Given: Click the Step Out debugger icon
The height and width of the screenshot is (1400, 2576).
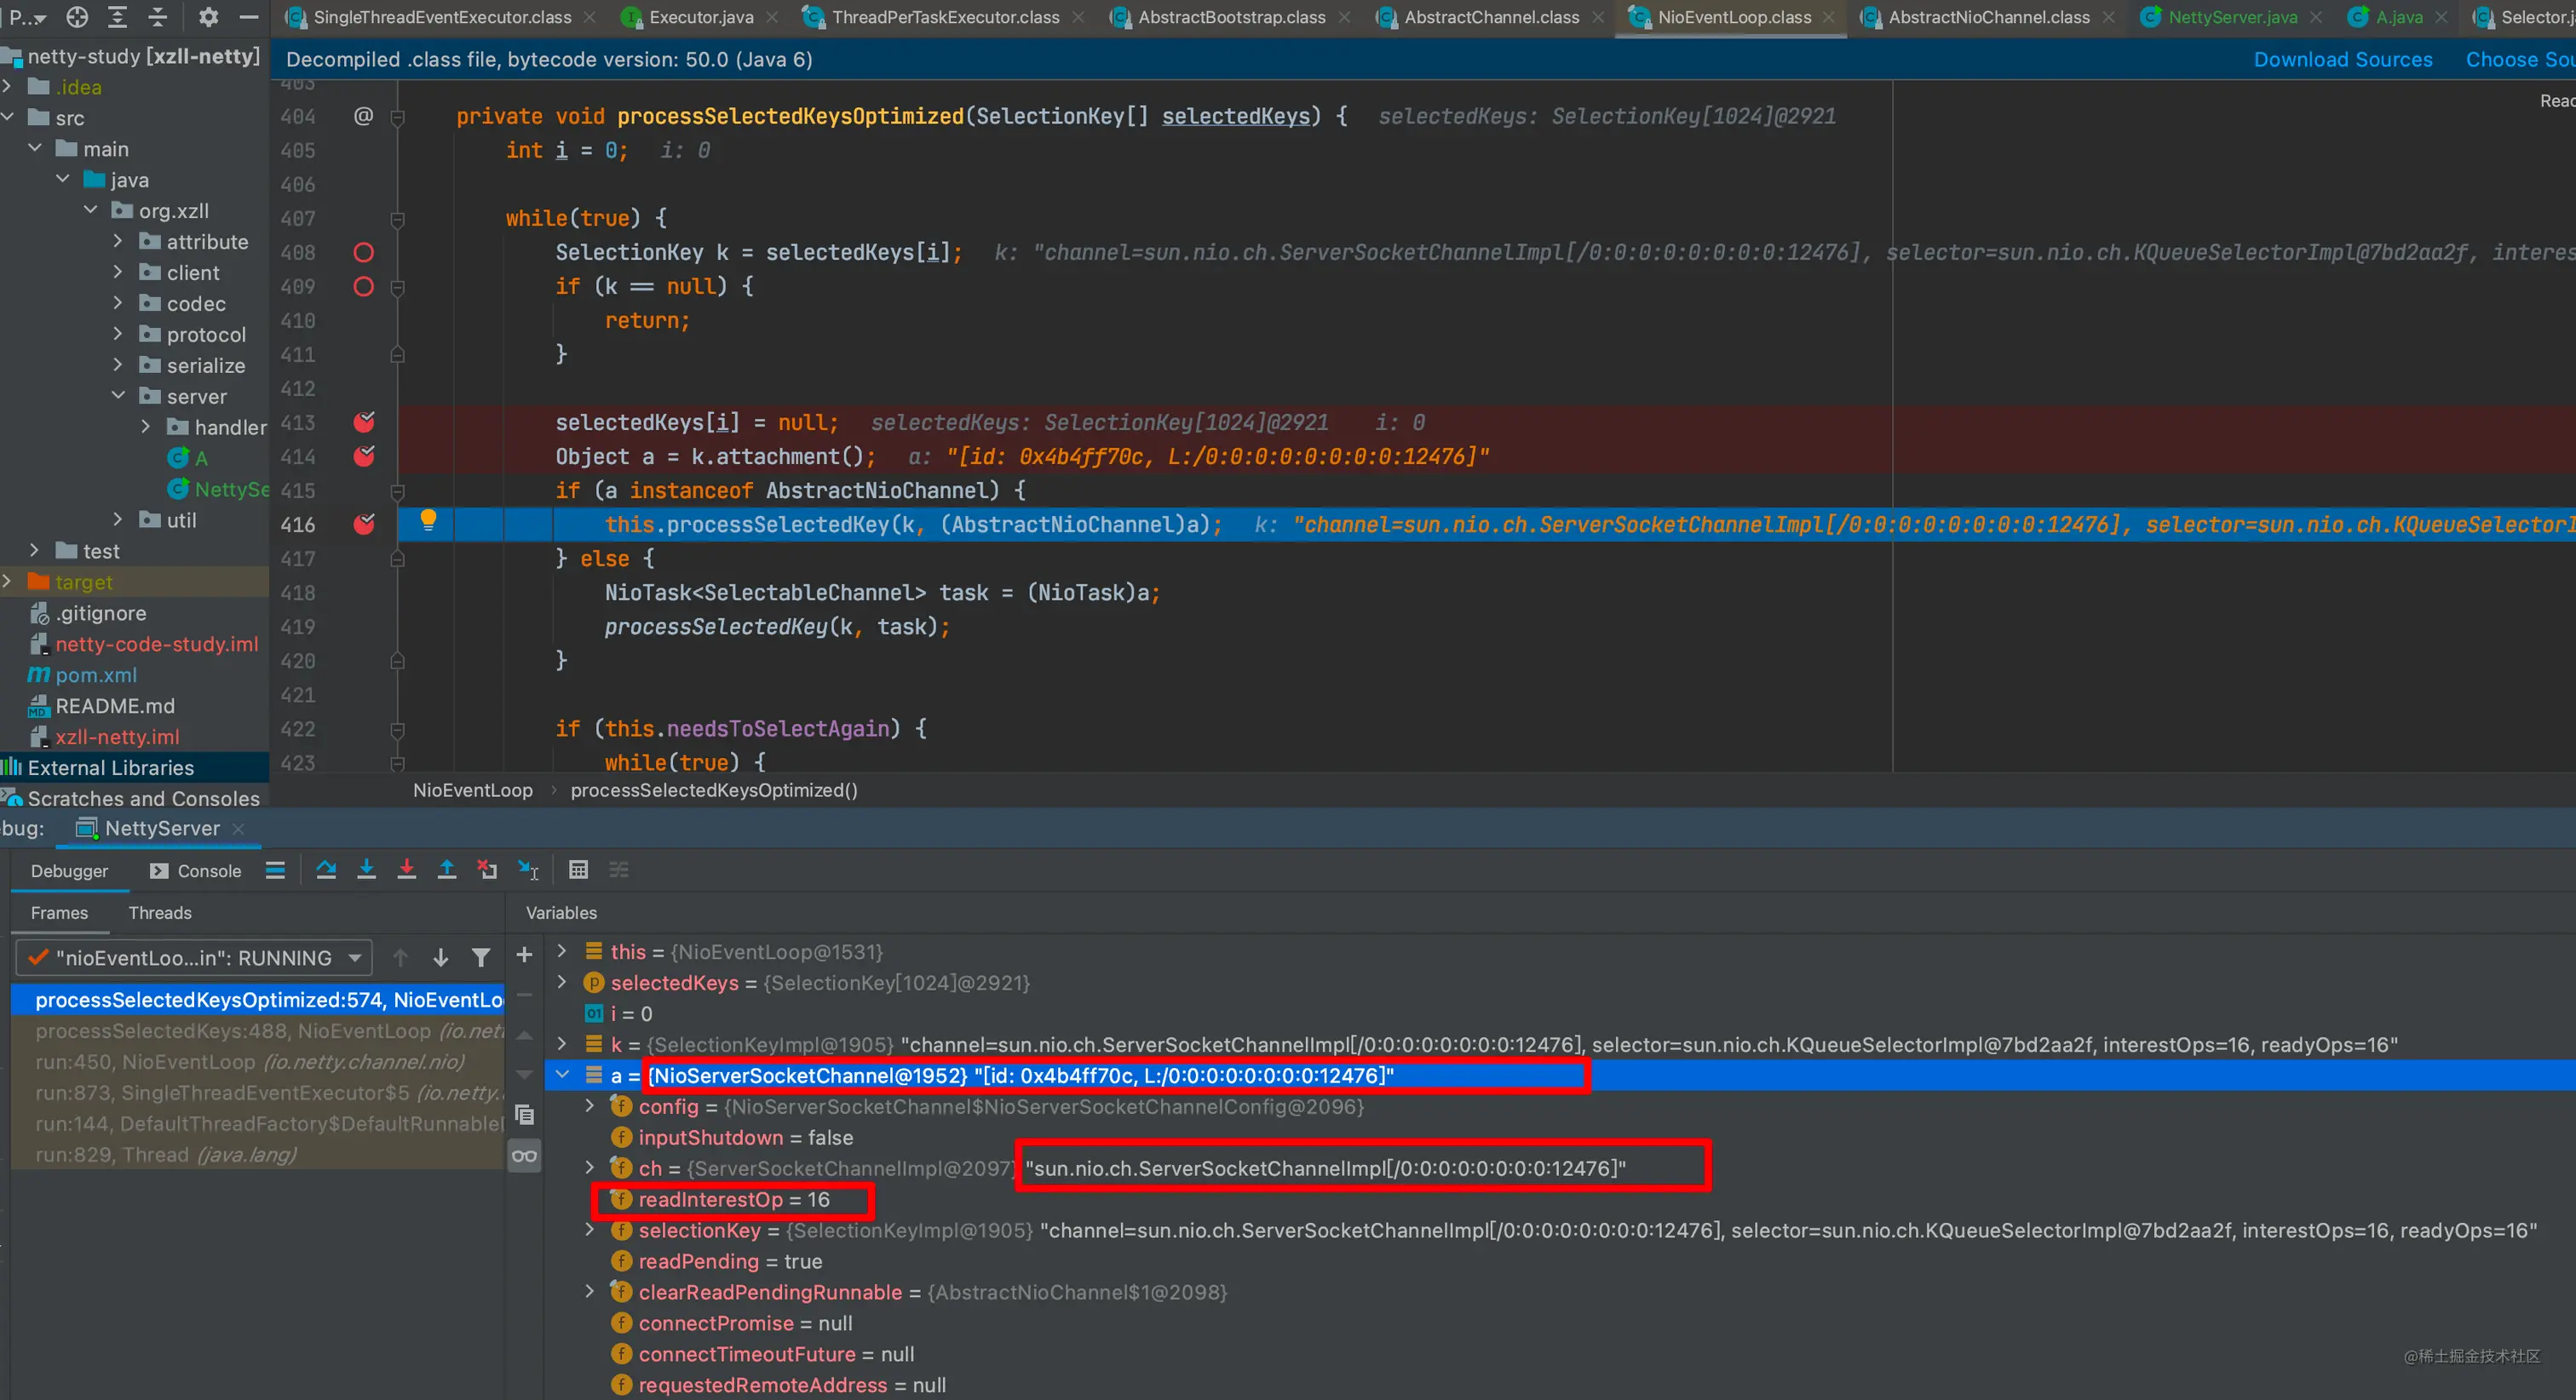Looking at the screenshot, I should (447, 870).
